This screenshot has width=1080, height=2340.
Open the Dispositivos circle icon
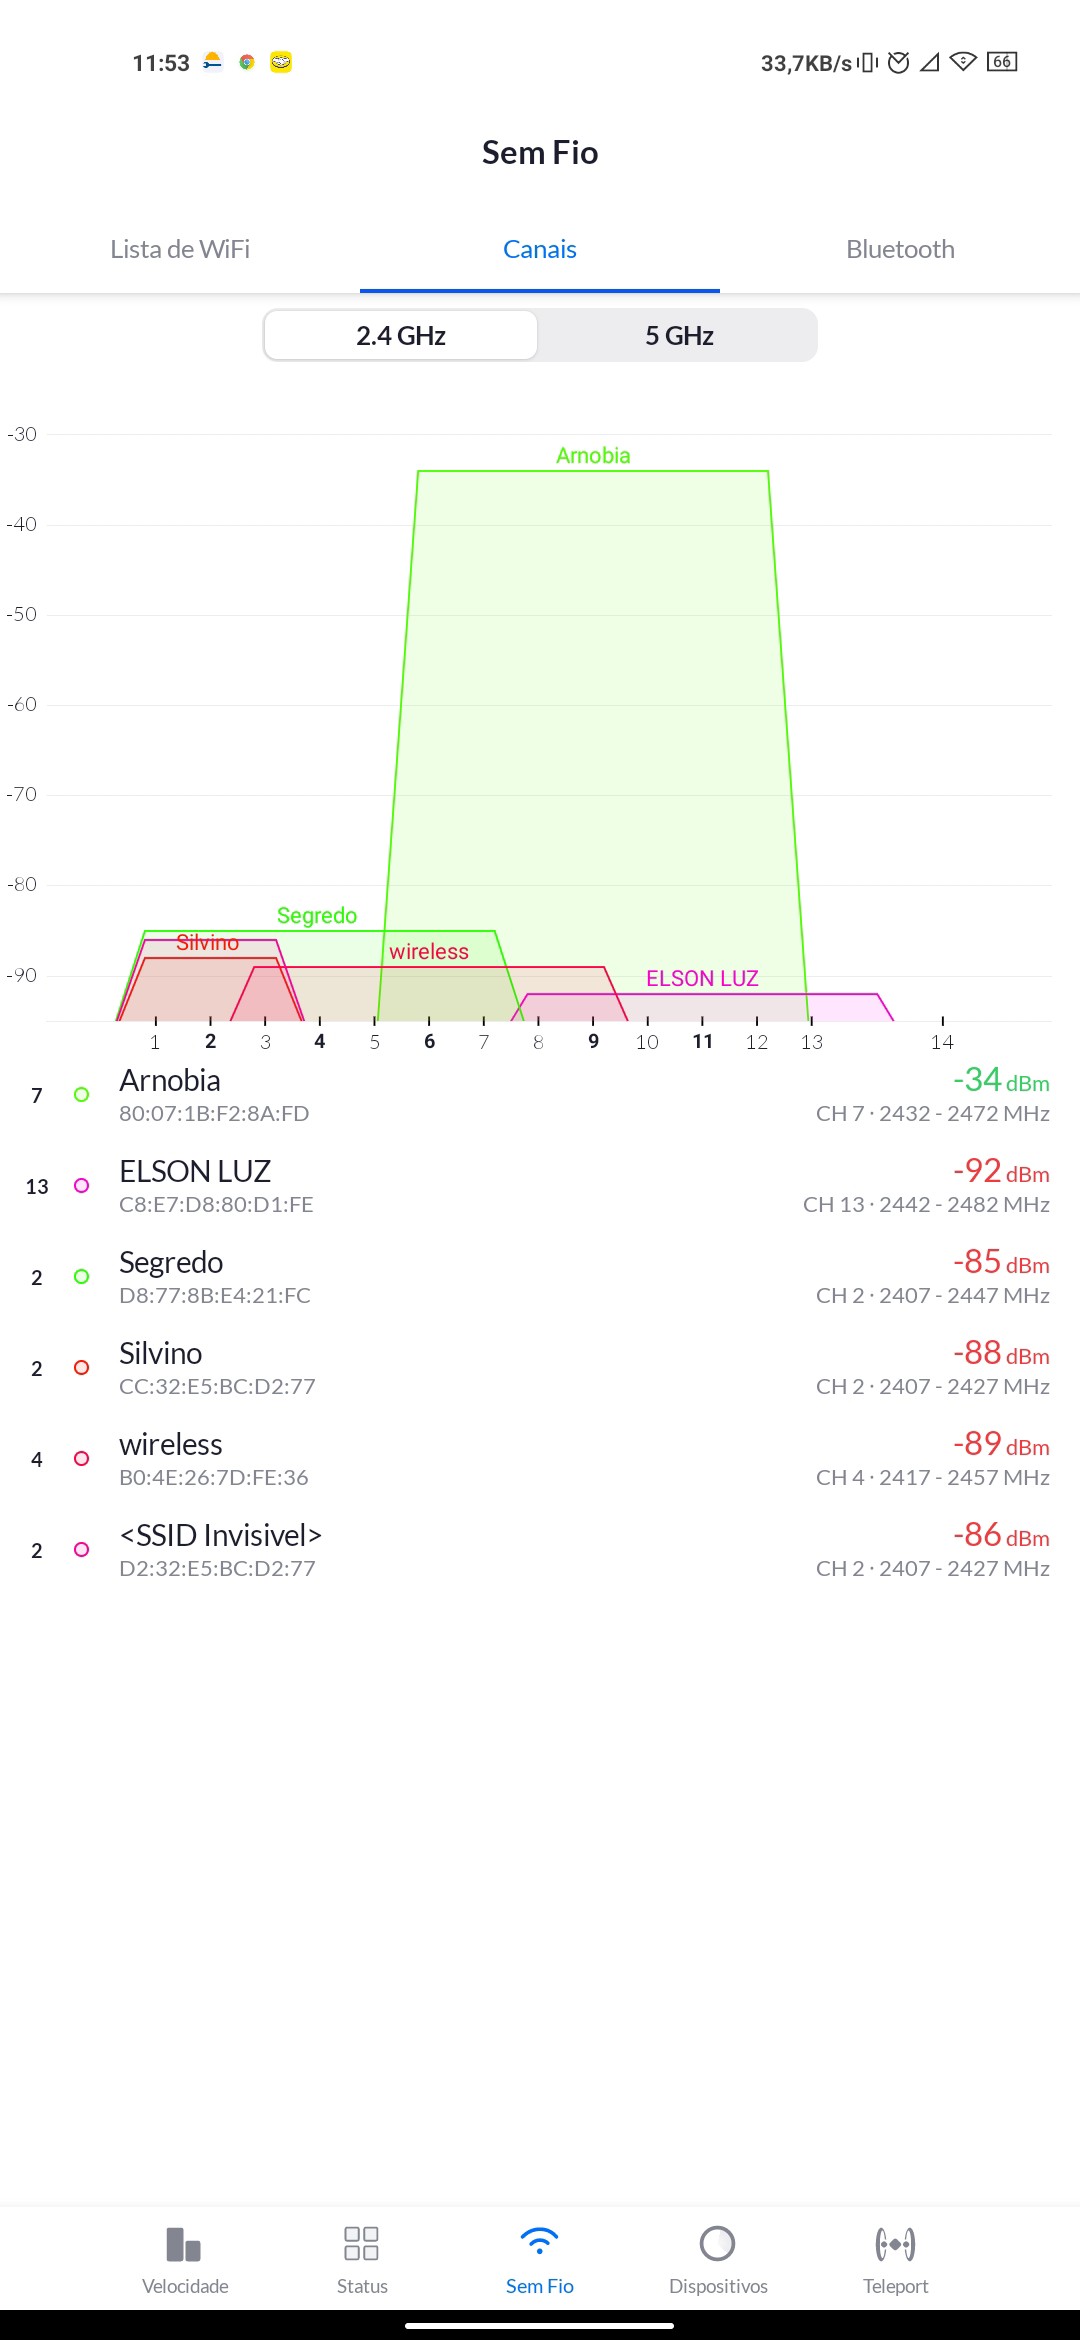coord(718,2245)
